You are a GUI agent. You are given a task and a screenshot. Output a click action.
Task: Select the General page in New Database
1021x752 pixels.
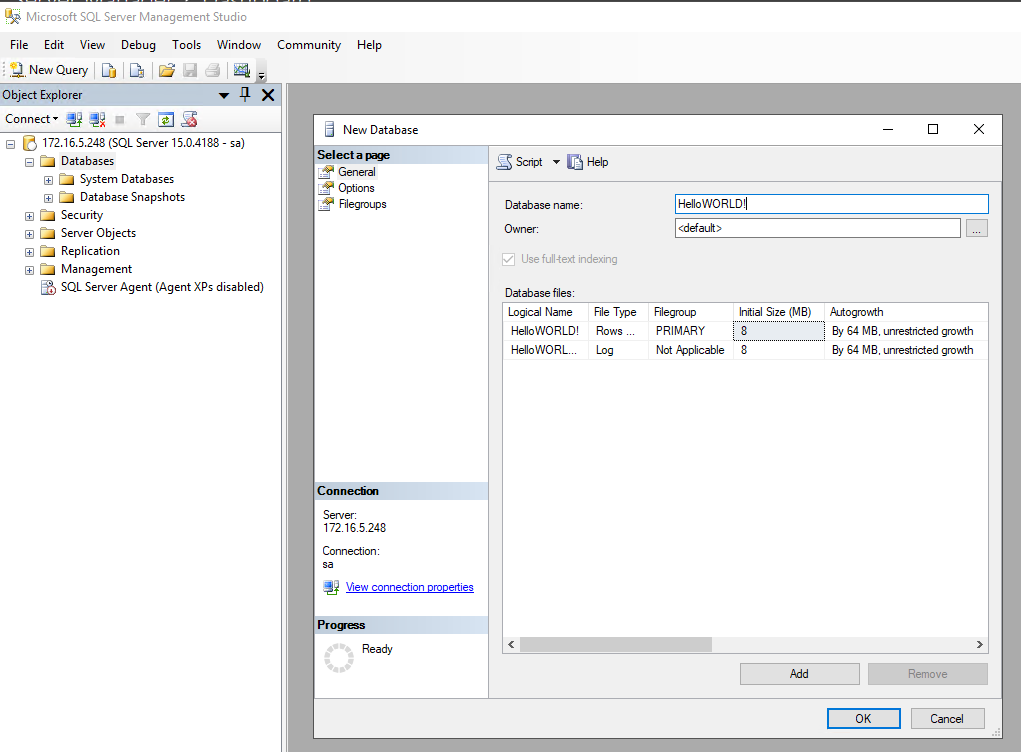(x=356, y=172)
